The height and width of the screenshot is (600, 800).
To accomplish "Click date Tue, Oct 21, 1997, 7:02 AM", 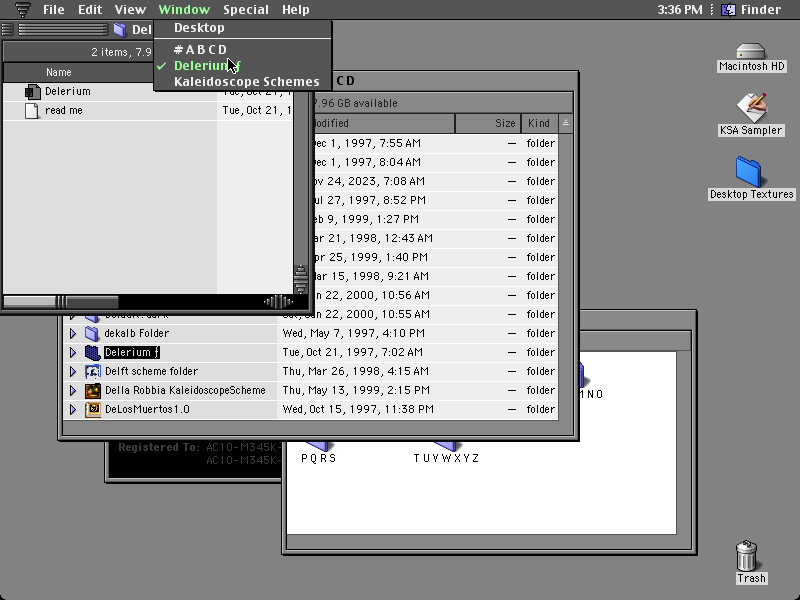I will coord(353,352).
